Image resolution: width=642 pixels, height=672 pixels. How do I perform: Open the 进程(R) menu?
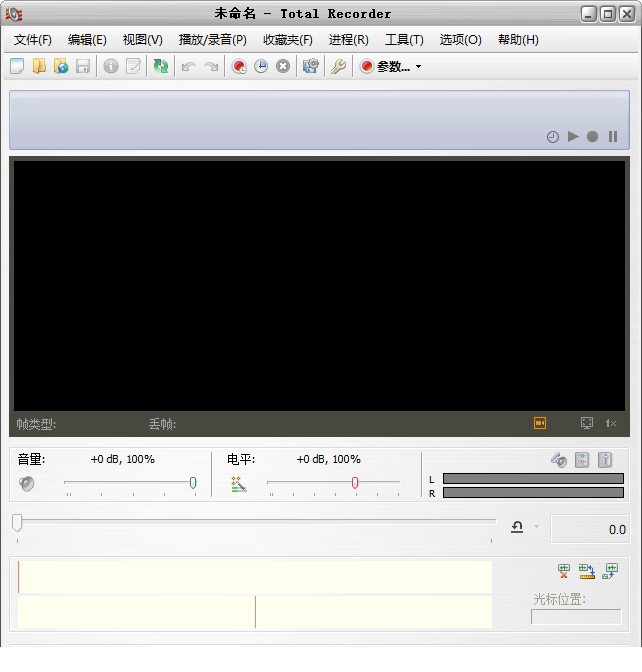348,40
